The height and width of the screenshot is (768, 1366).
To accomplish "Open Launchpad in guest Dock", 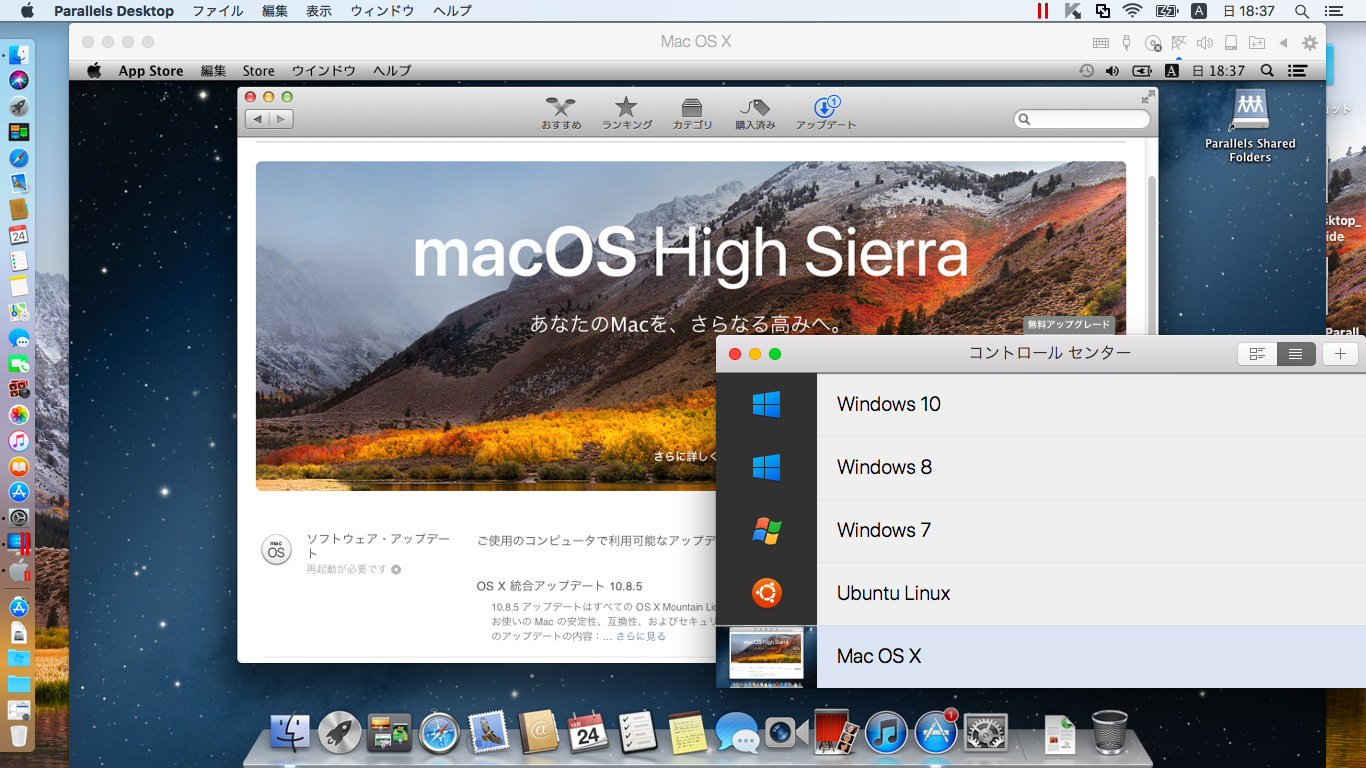I will pos(340,732).
